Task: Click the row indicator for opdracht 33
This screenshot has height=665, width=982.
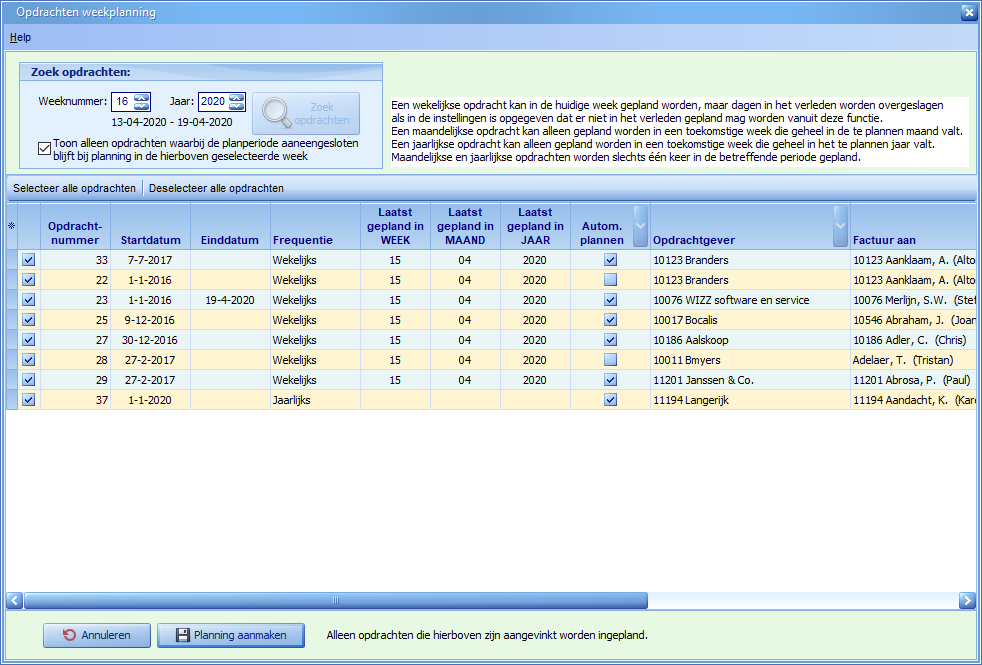Action: [x=12, y=260]
